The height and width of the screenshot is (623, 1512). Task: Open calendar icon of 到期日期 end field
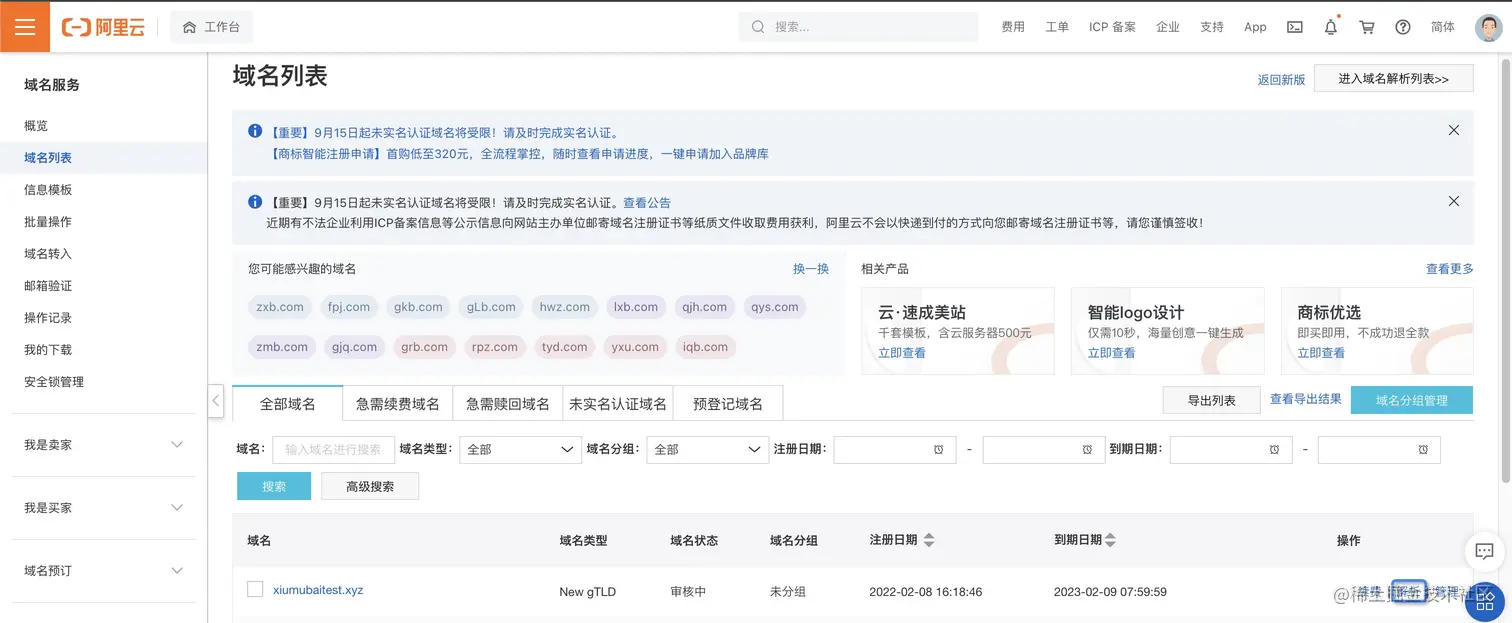(1423, 450)
